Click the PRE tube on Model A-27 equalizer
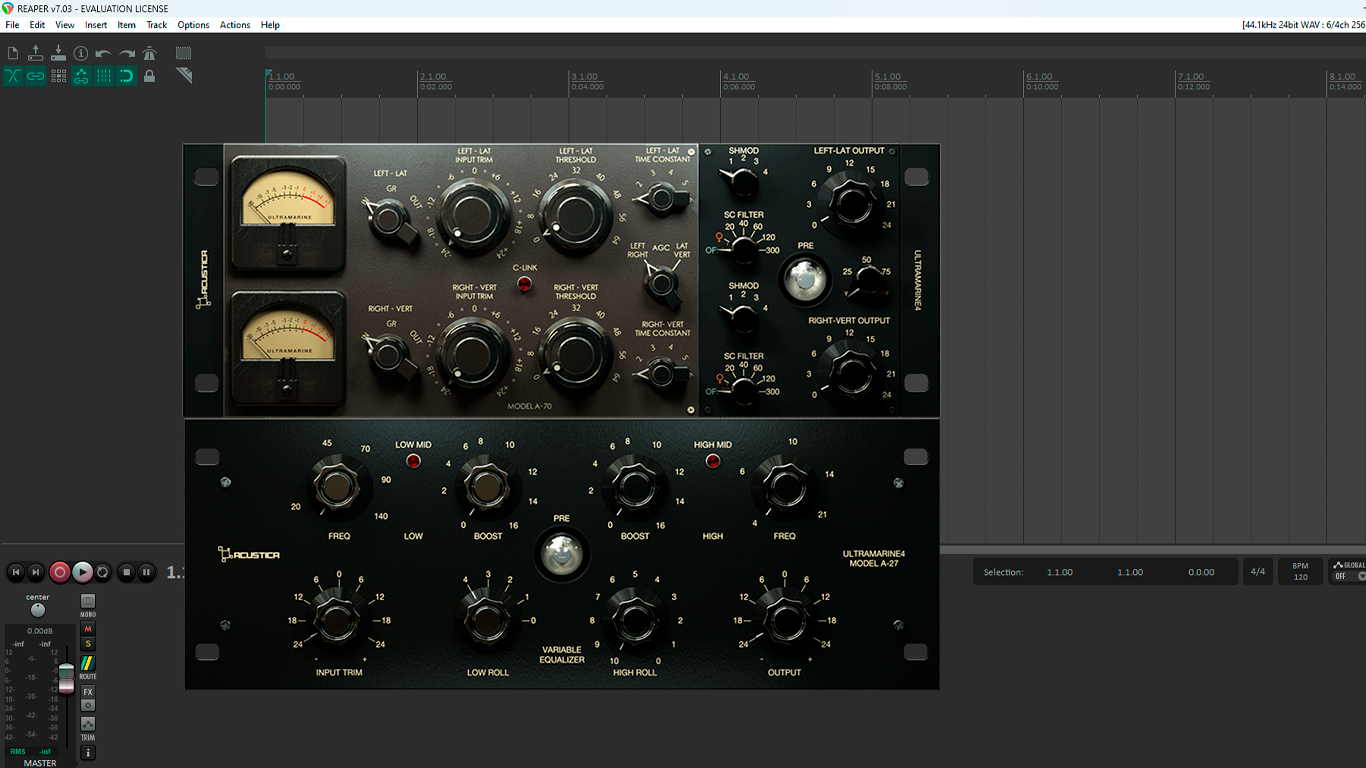 click(x=561, y=556)
